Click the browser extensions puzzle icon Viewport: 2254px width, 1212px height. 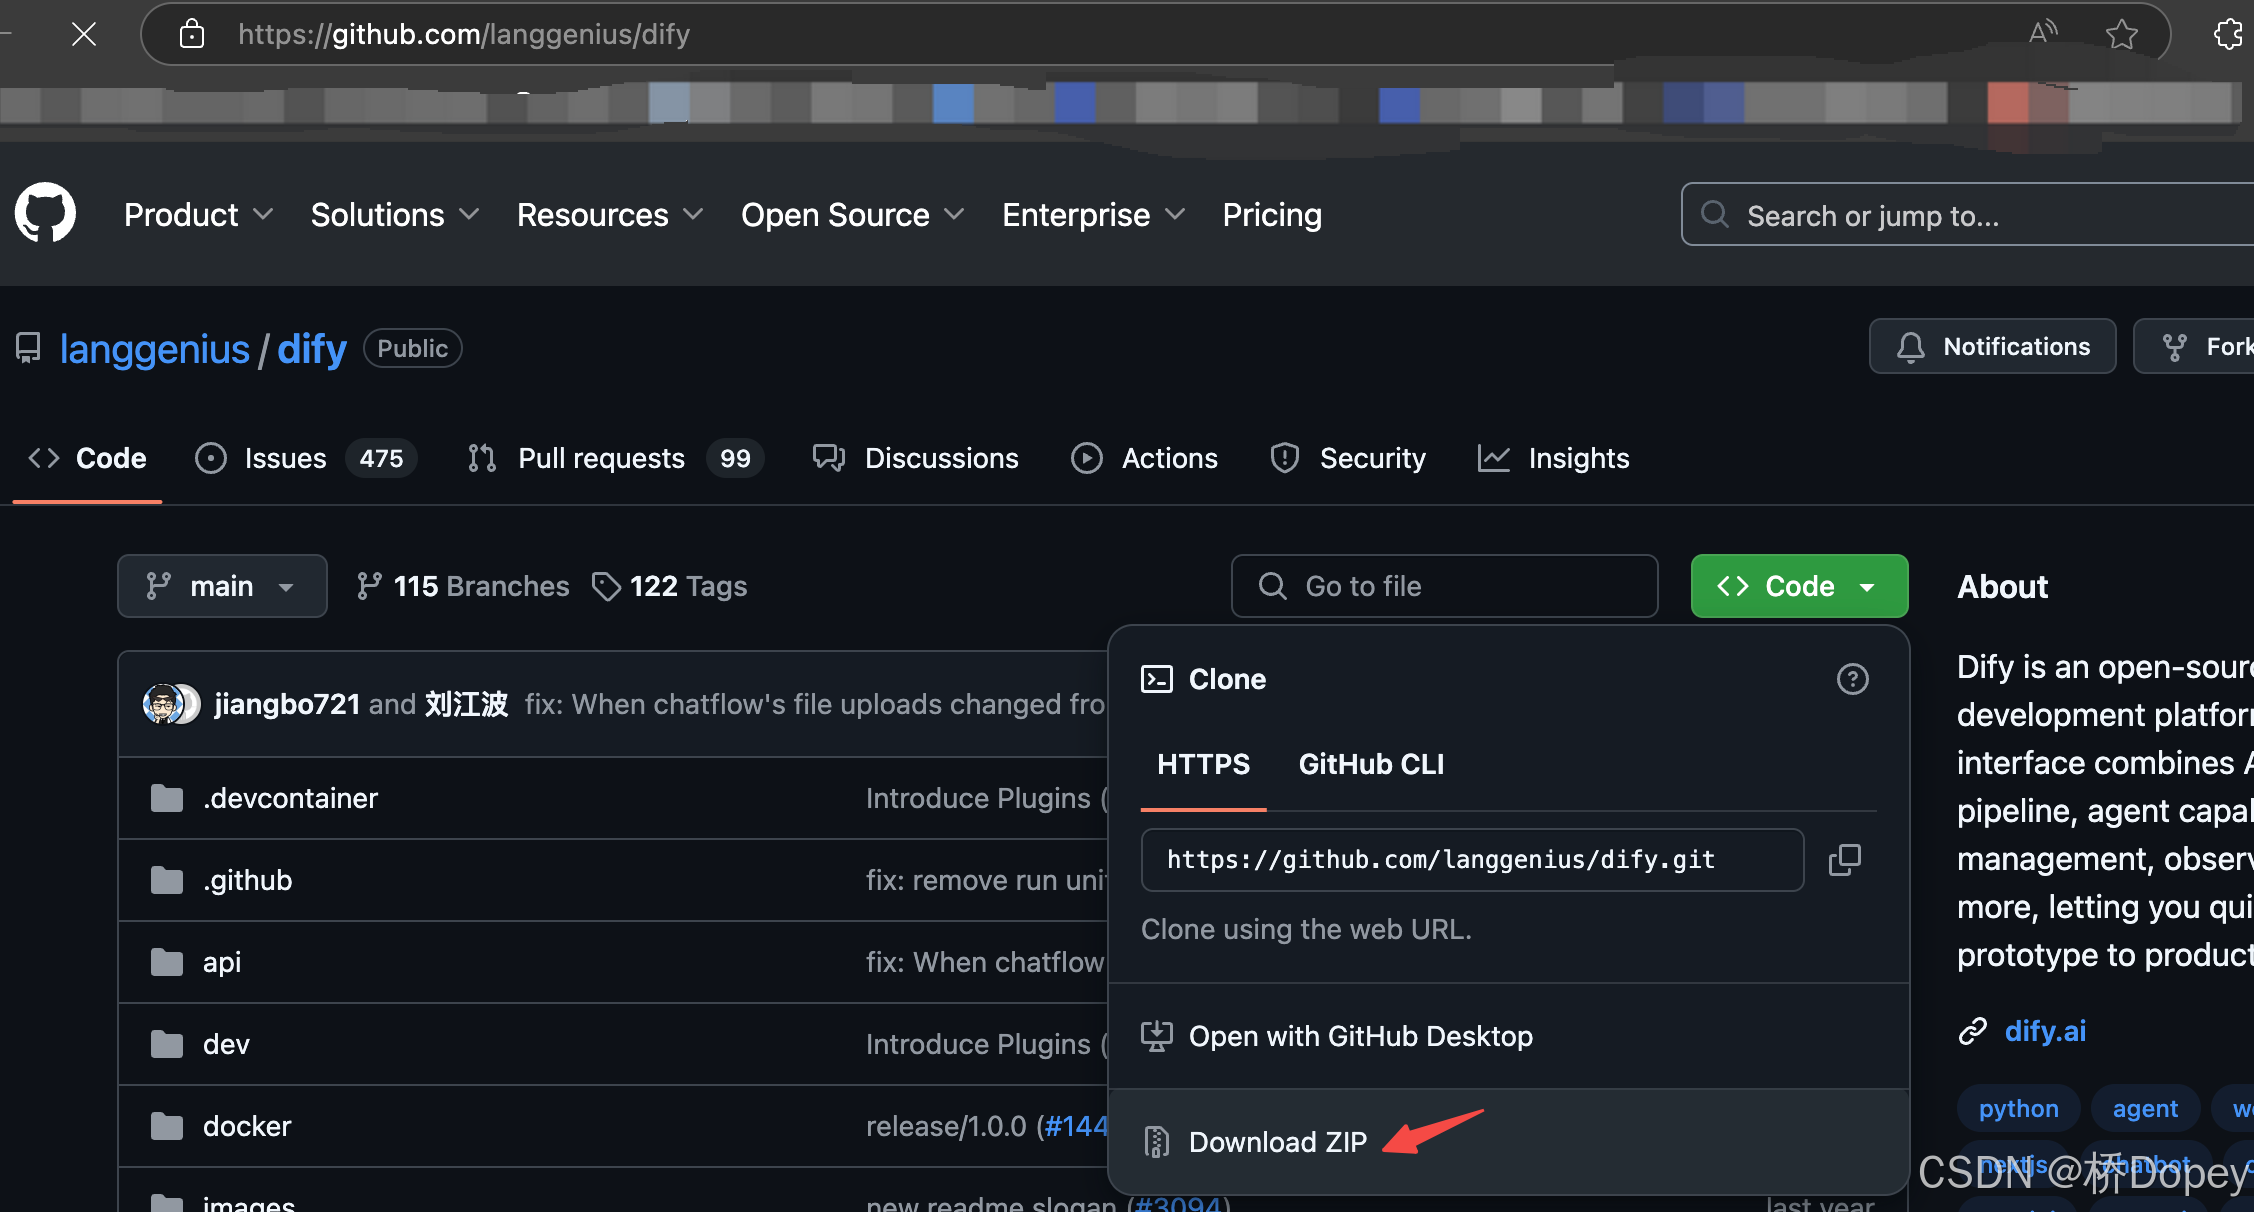(x=2228, y=35)
